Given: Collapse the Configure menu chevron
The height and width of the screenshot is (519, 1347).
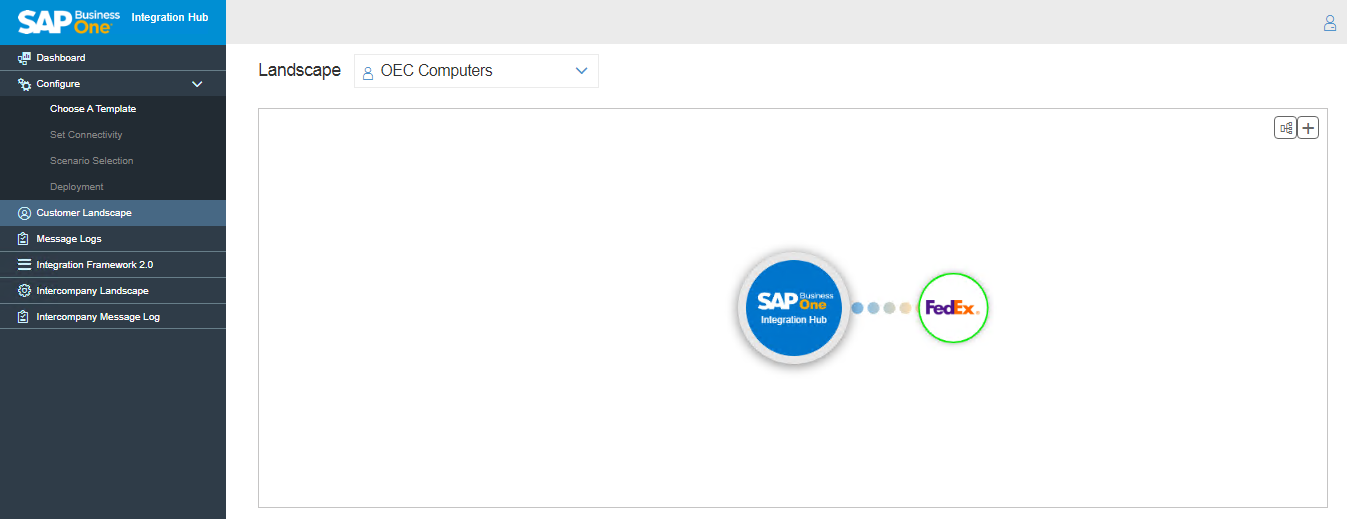Looking at the screenshot, I should [197, 84].
